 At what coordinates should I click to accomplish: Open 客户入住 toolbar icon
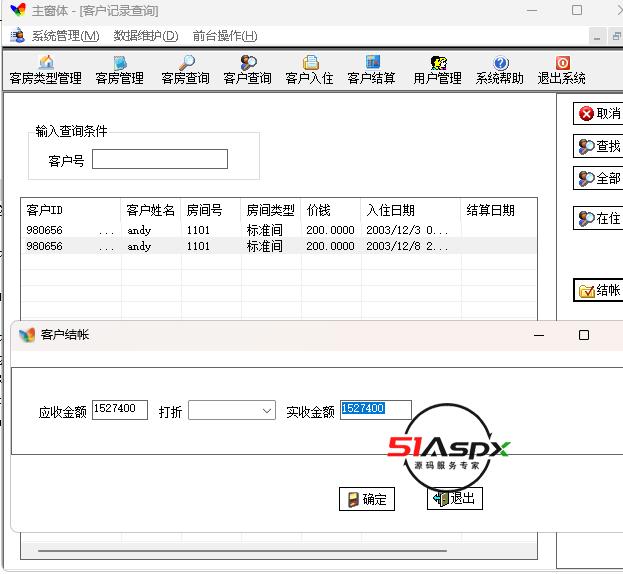pos(310,62)
